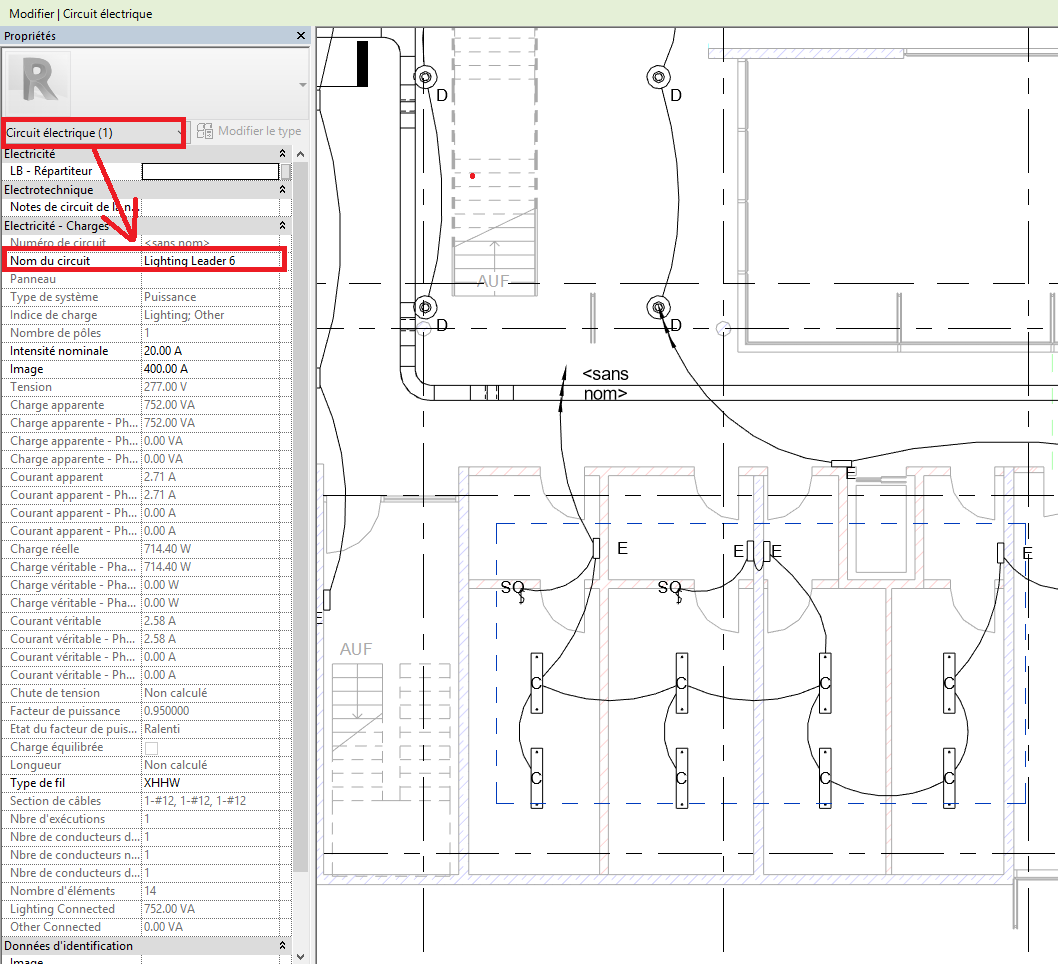Image resolution: width=1058 pixels, height=964 pixels.
Task: Collapse the Electrotechnique section
Action: (x=282, y=190)
